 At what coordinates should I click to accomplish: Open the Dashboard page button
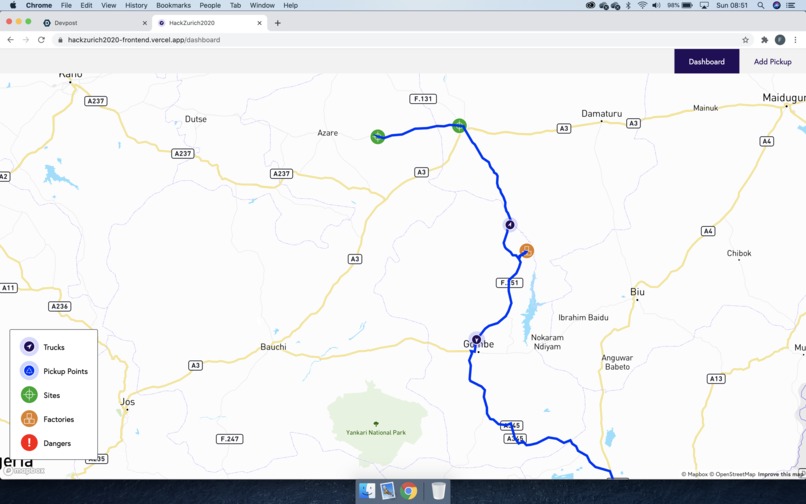[x=706, y=61]
